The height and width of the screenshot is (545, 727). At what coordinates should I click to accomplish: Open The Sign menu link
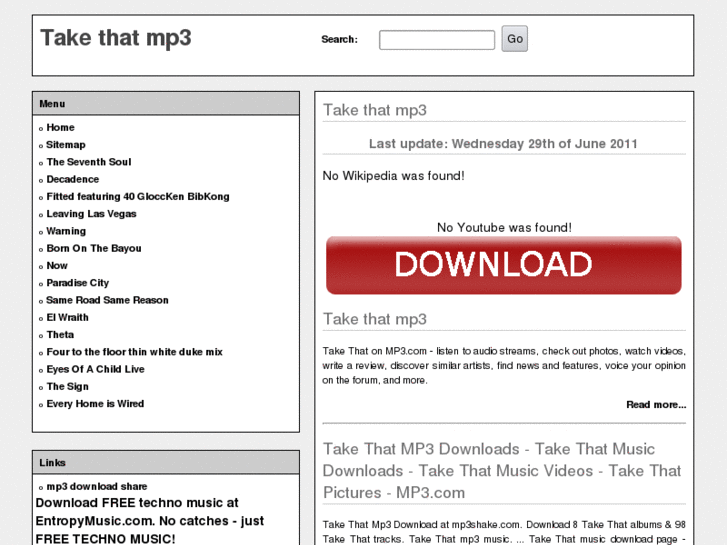(67, 386)
